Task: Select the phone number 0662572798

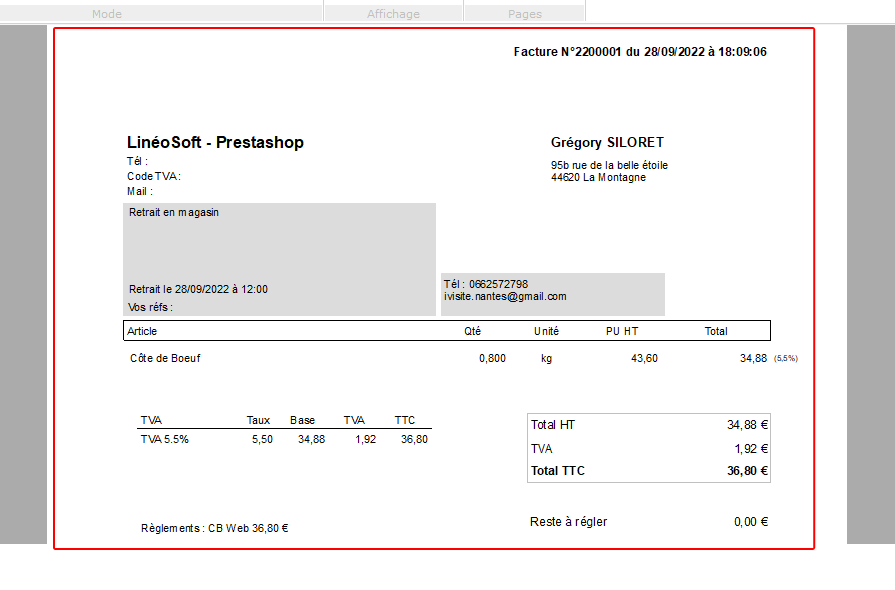Action: 498,284
